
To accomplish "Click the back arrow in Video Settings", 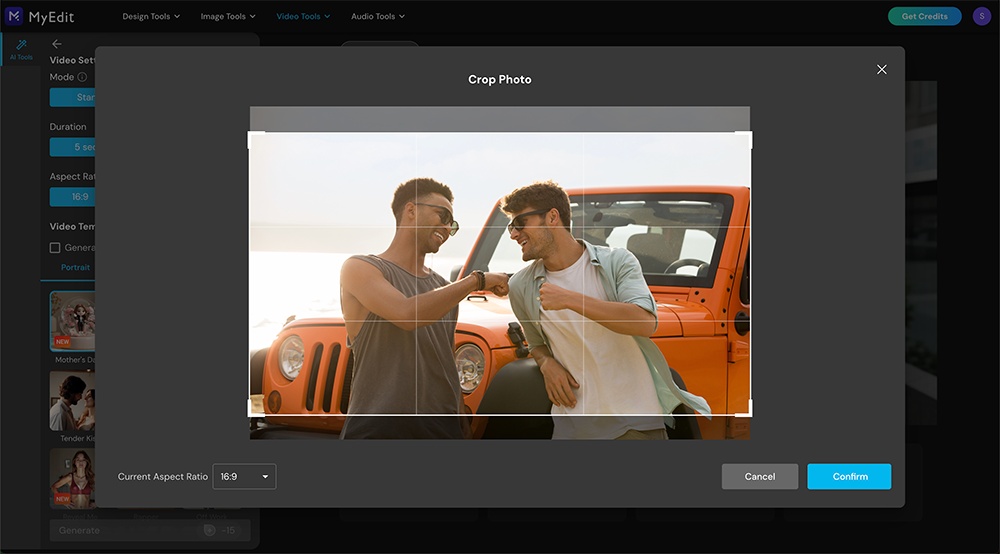I will 57,43.
